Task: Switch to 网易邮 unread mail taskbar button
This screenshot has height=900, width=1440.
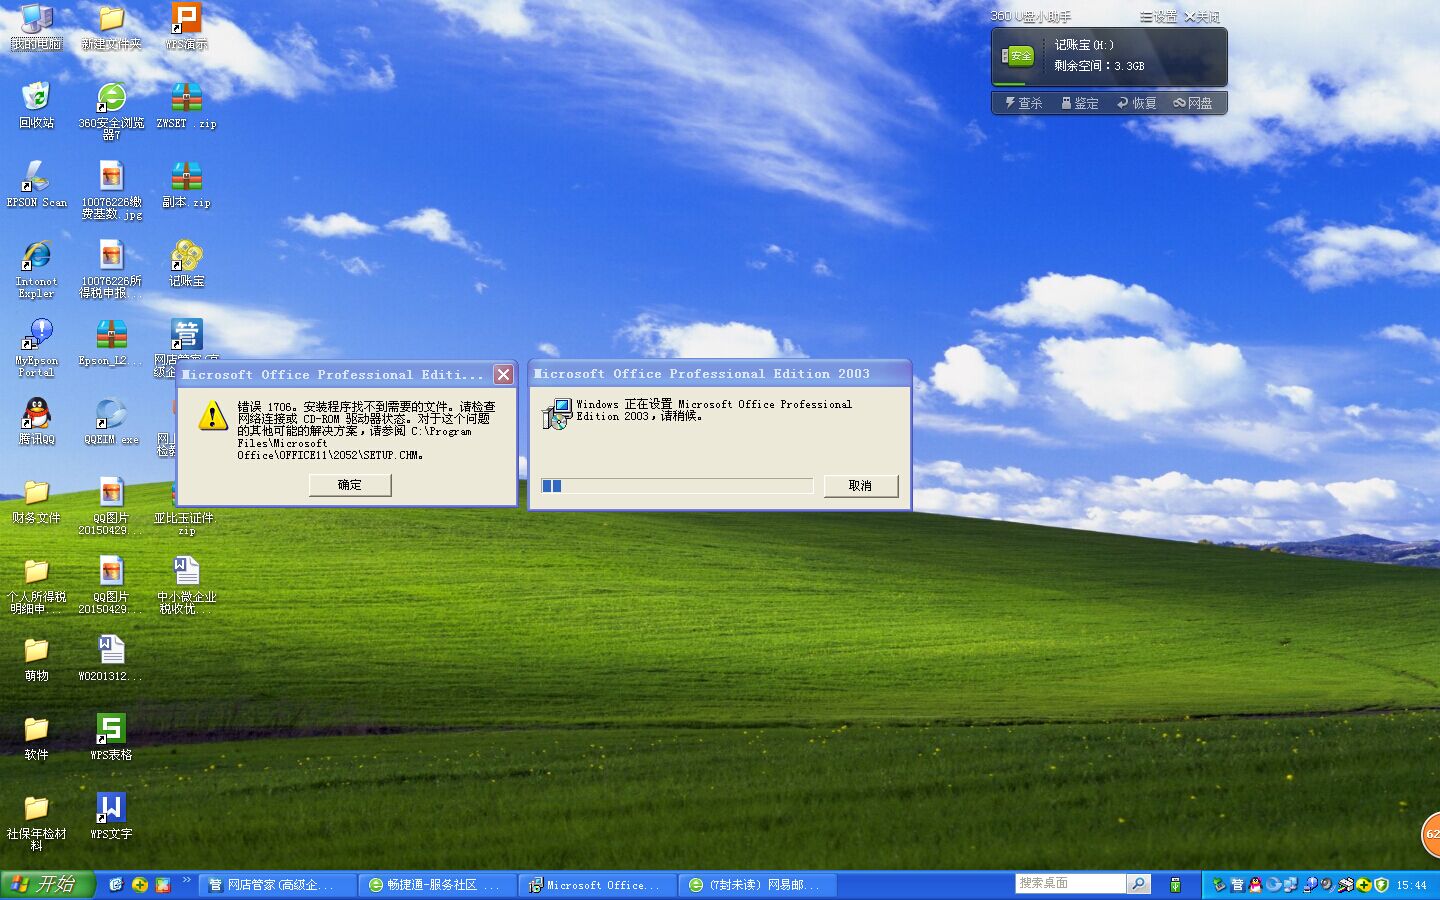Action: [758, 885]
